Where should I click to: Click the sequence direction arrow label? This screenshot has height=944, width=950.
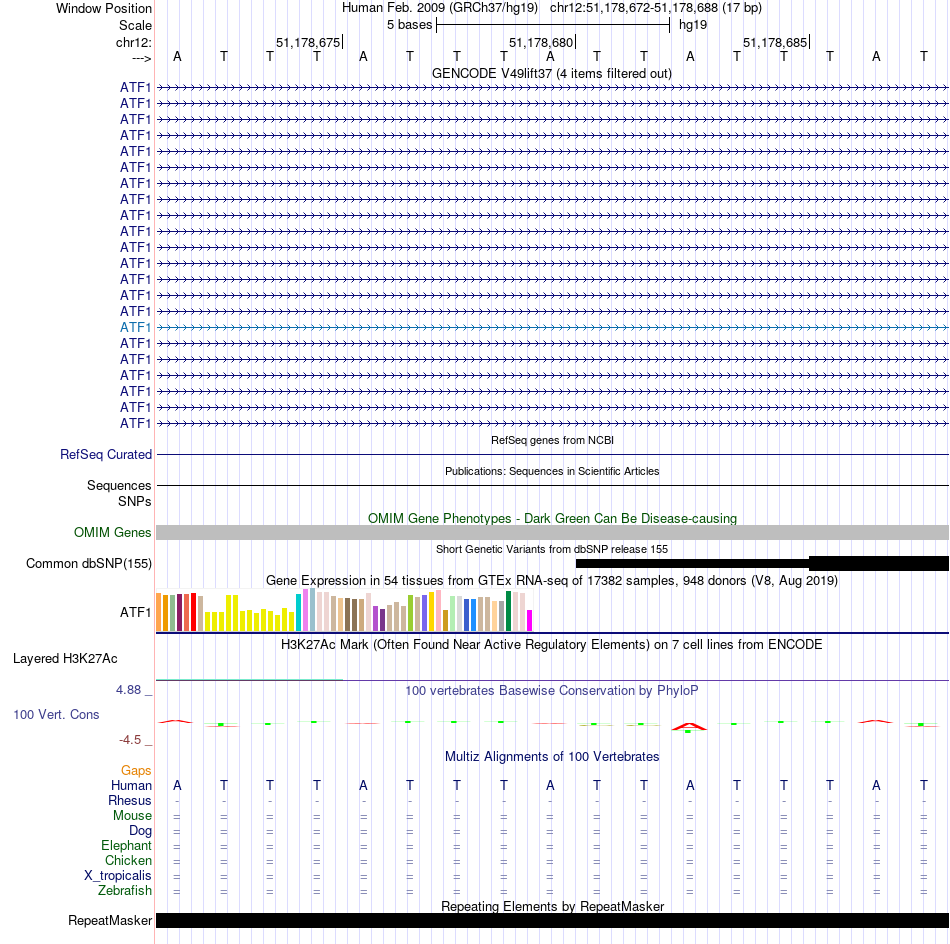pyautogui.click(x=141, y=58)
